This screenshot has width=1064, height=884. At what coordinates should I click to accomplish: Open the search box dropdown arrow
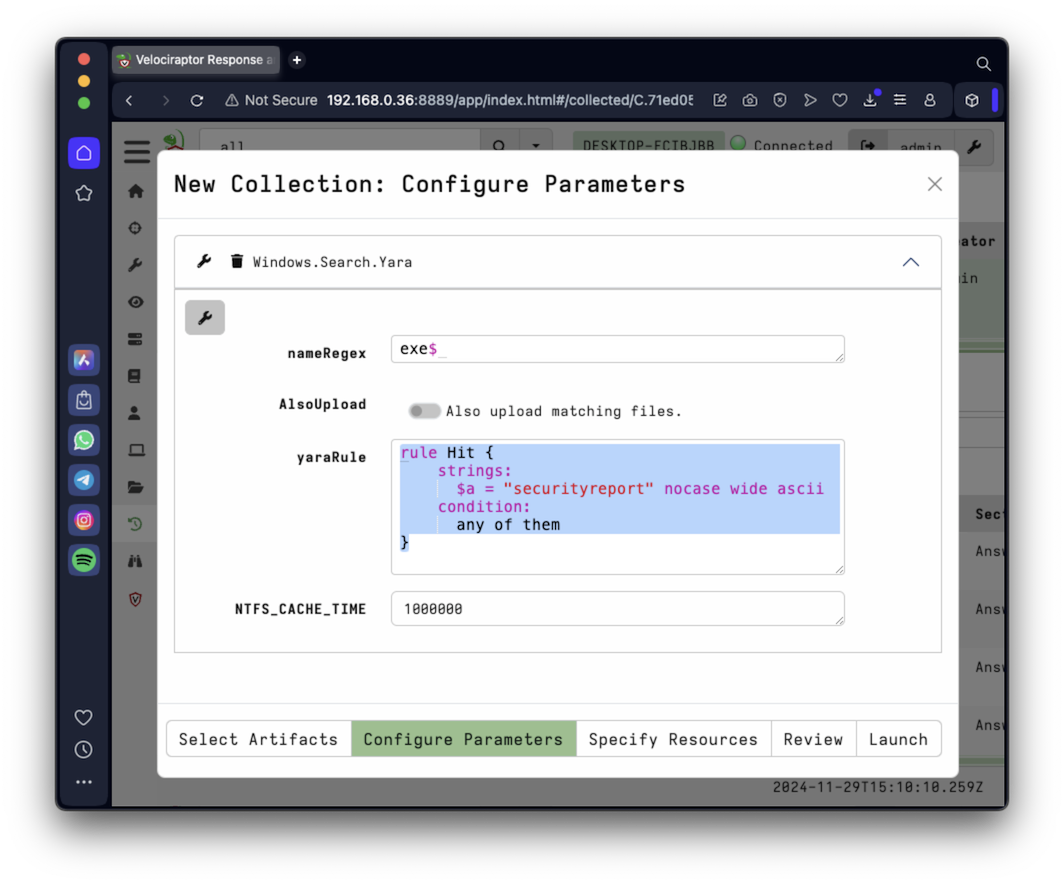click(x=536, y=146)
